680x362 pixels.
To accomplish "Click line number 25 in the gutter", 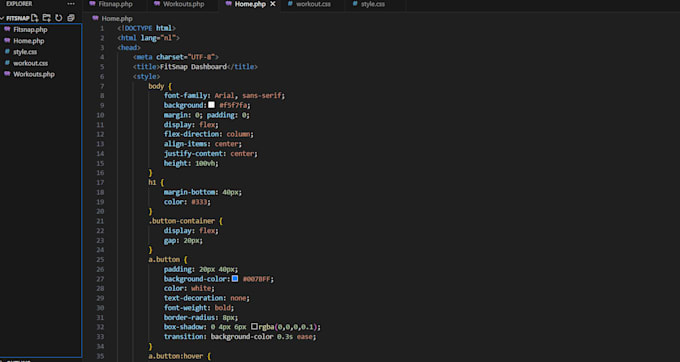I will pyautogui.click(x=100, y=259).
